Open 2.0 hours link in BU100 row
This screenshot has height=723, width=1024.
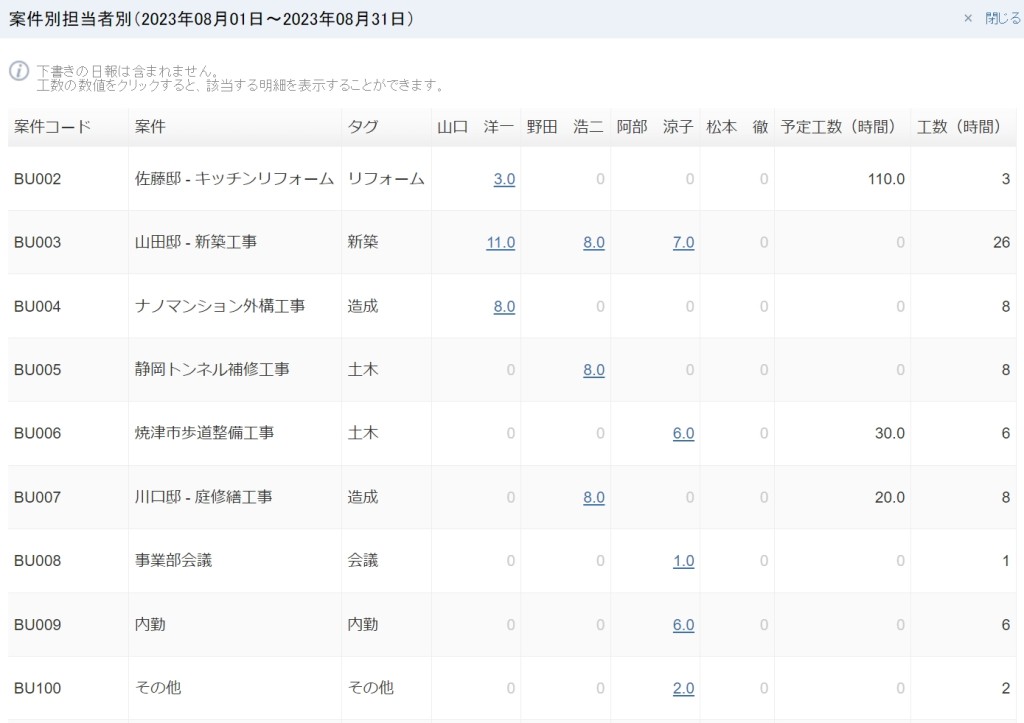[683, 688]
